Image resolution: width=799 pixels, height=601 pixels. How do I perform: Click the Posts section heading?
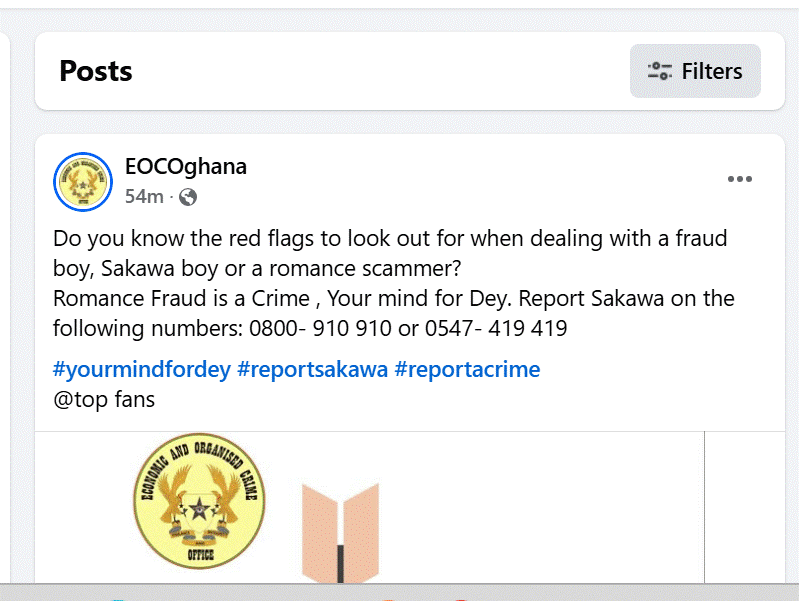(96, 71)
